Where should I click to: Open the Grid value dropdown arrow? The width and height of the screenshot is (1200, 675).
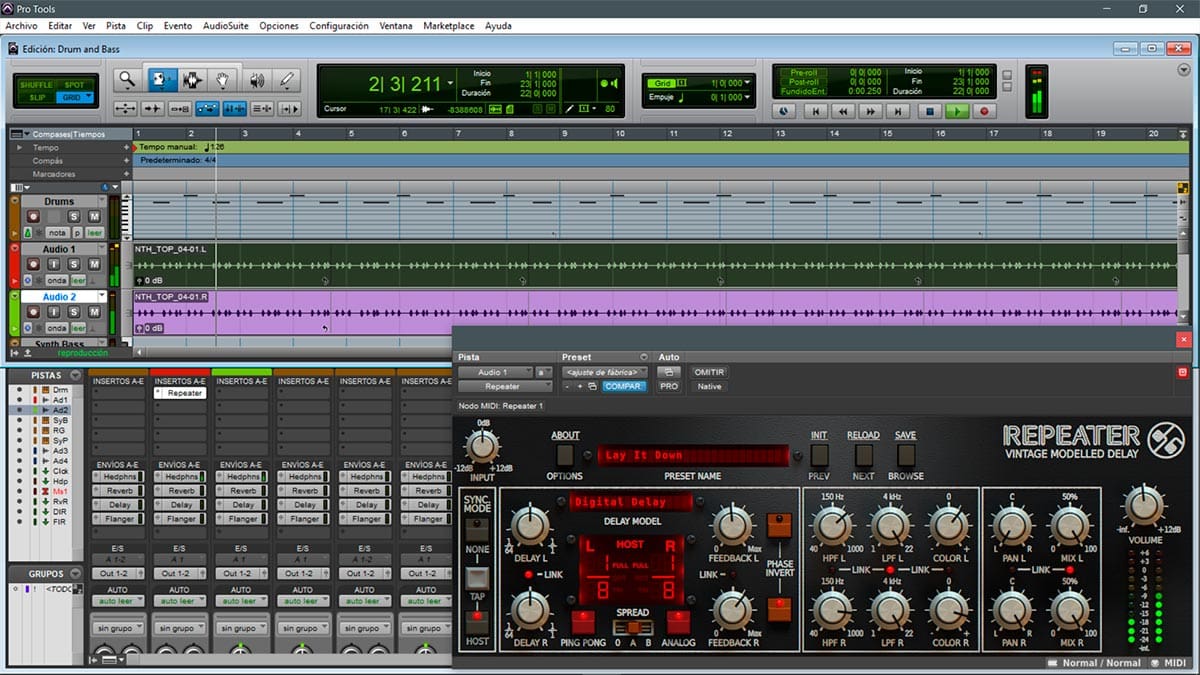pyautogui.click(x=748, y=83)
